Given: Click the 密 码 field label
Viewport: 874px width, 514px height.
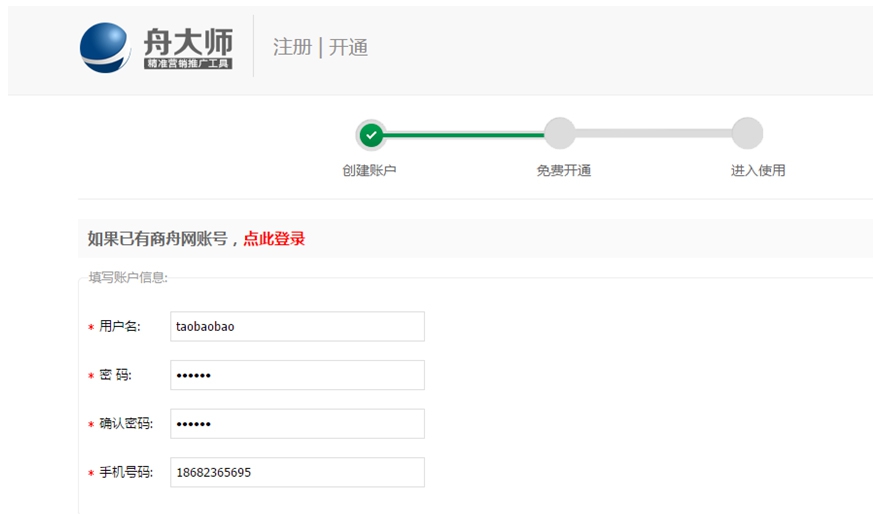Looking at the screenshot, I should pos(115,375).
